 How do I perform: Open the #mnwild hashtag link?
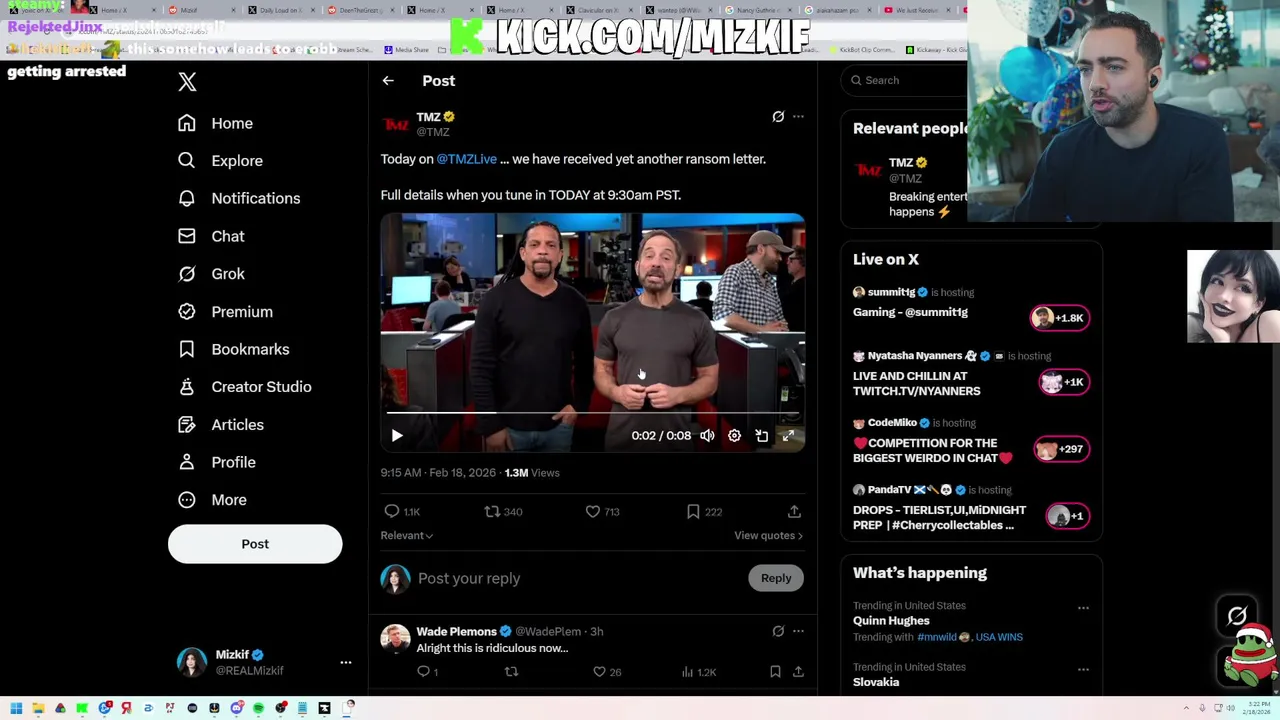[936, 637]
